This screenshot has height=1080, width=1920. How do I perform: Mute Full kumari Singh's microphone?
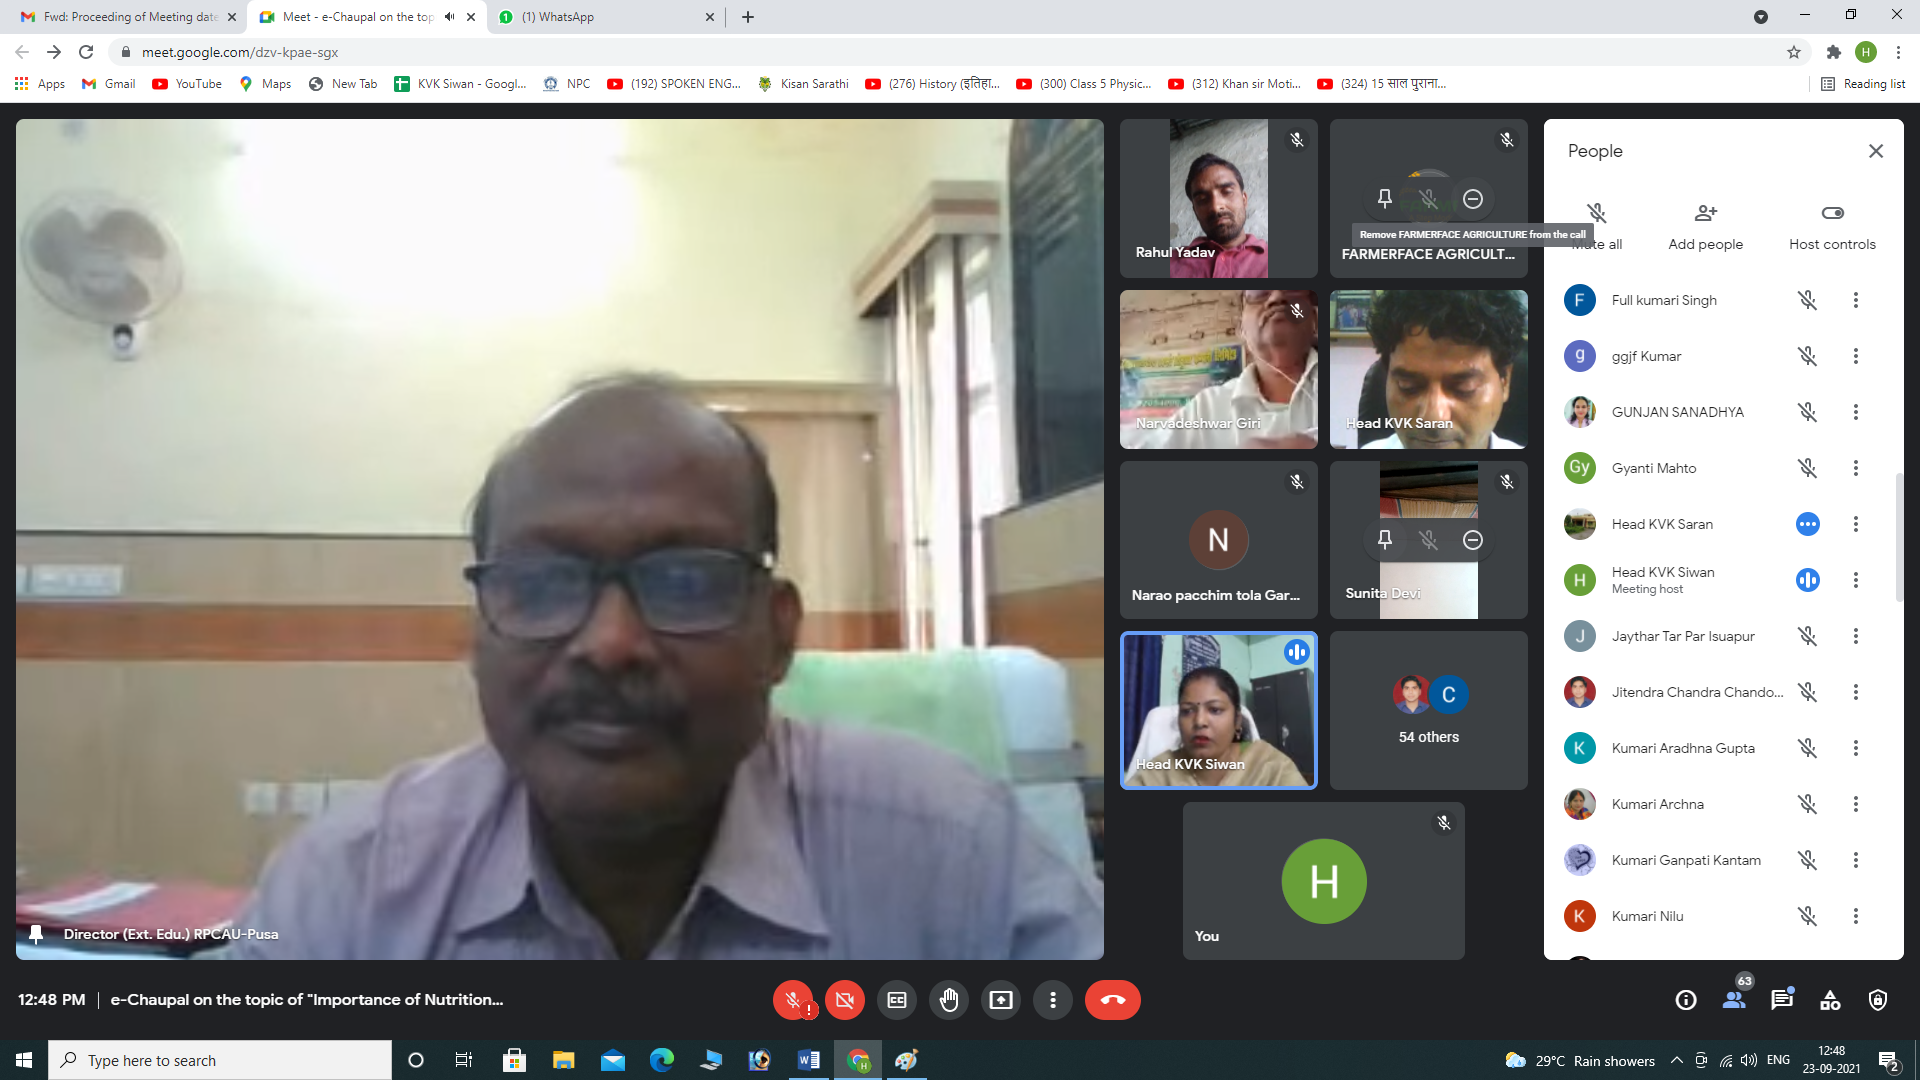click(x=1807, y=300)
